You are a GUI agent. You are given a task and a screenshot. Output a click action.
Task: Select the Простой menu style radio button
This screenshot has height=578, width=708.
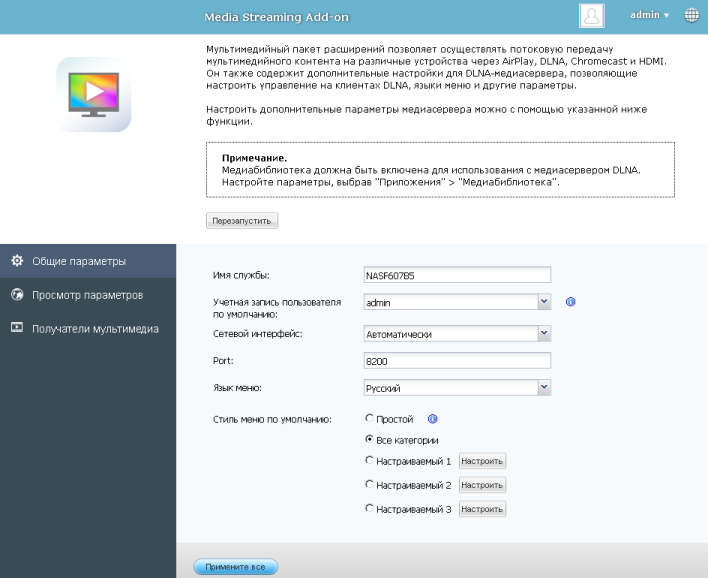[x=369, y=418]
